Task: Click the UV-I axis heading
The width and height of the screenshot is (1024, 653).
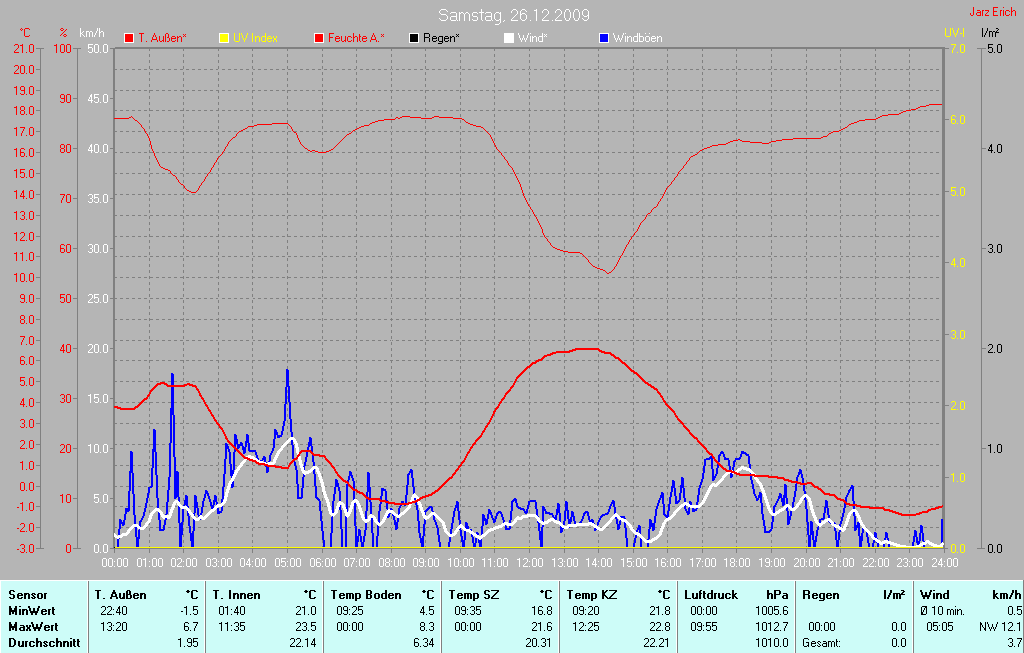Action: (x=954, y=33)
